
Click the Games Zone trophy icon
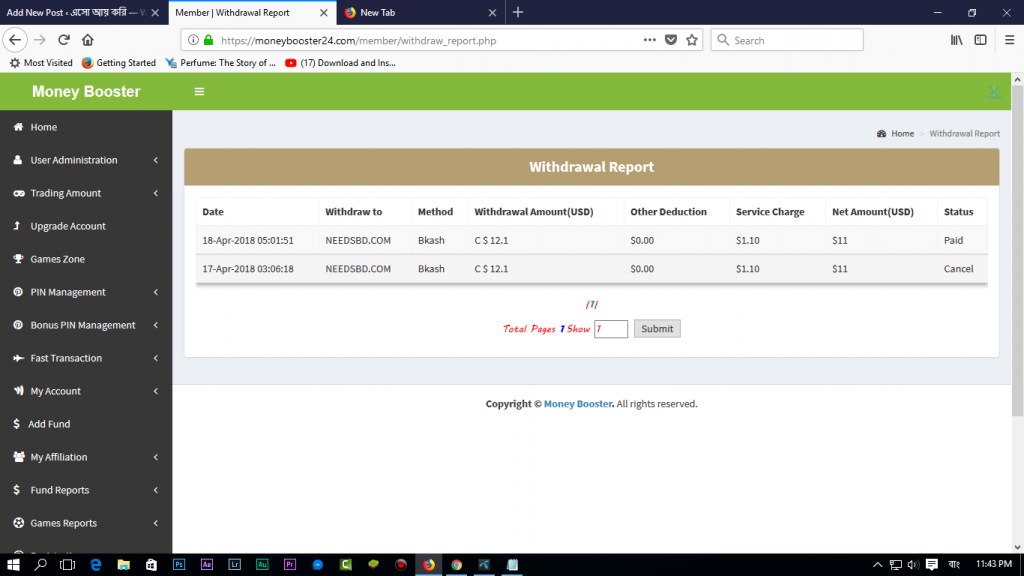click(18, 259)
